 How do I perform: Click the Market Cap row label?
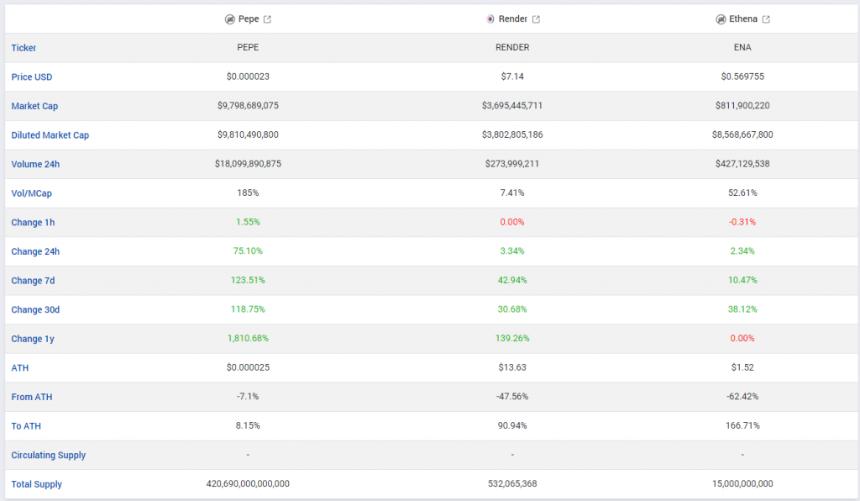pyautogui.click(x=35, y=106)
